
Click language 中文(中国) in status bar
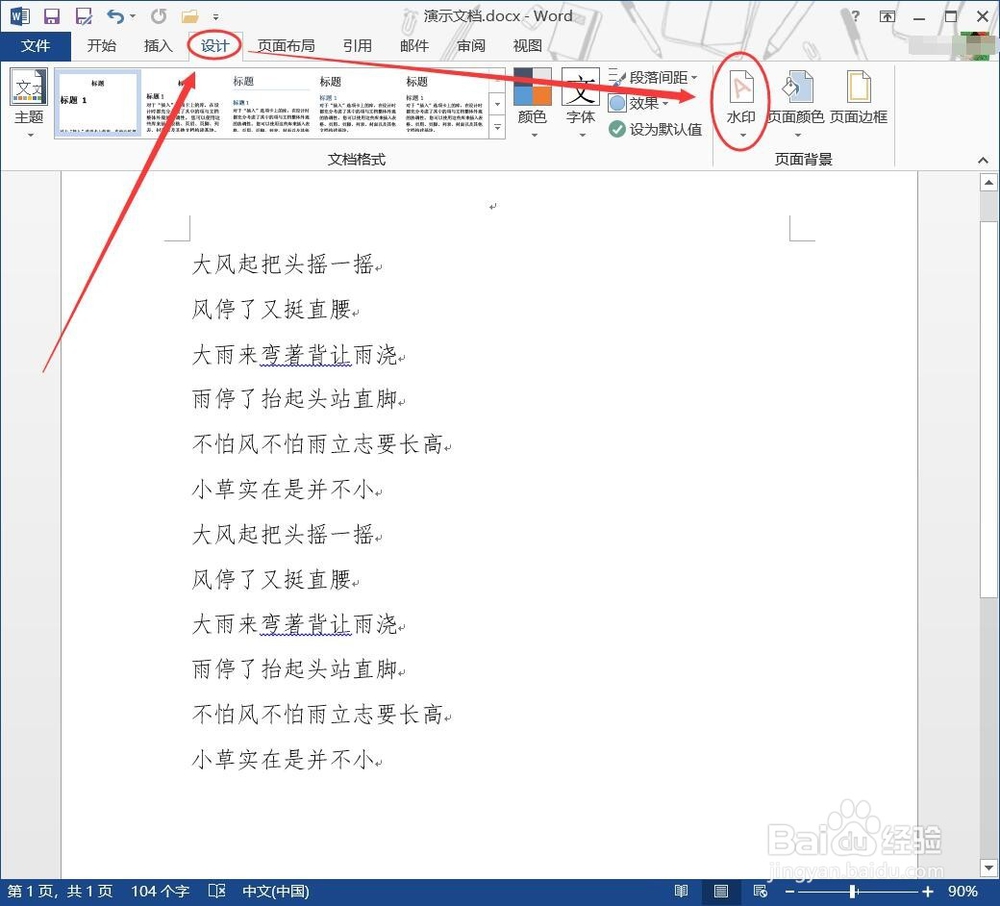276,891
